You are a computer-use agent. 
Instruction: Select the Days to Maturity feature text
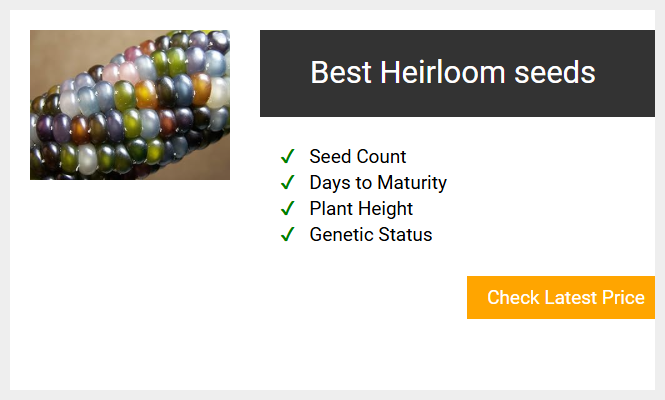click(x=378, y=183)
